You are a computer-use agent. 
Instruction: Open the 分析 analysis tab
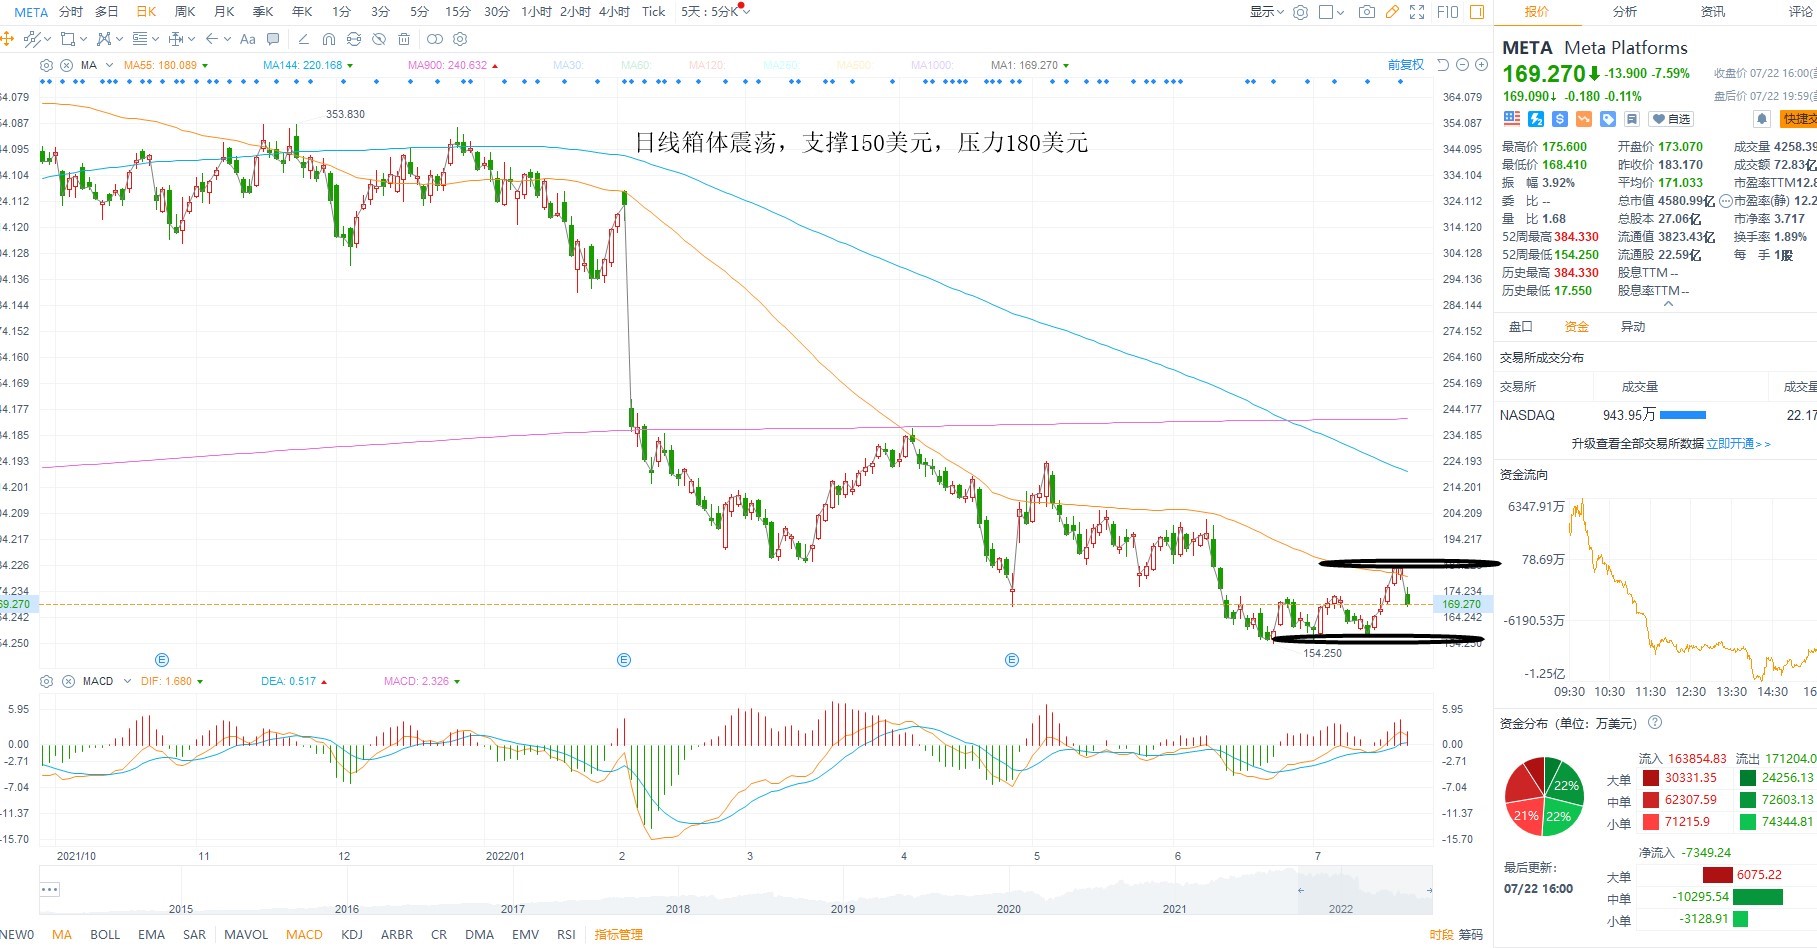(x=1625, y=12)
